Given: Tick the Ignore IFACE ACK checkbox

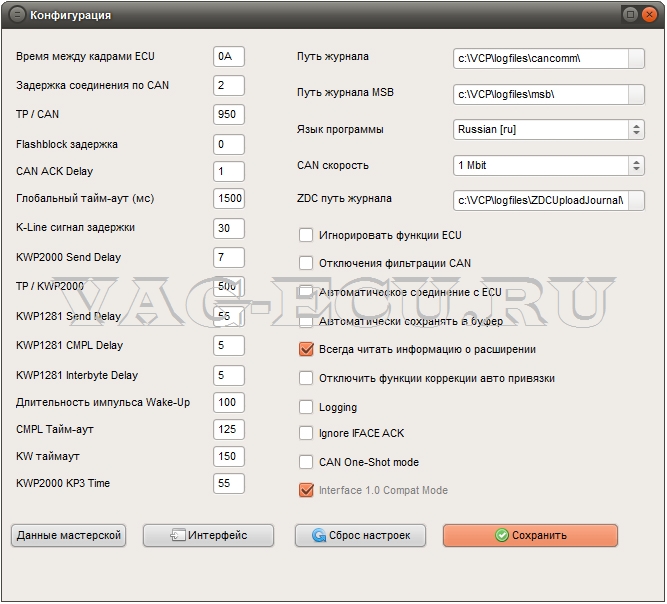Looking at the screenshot, I should click(x=307, y=434).
